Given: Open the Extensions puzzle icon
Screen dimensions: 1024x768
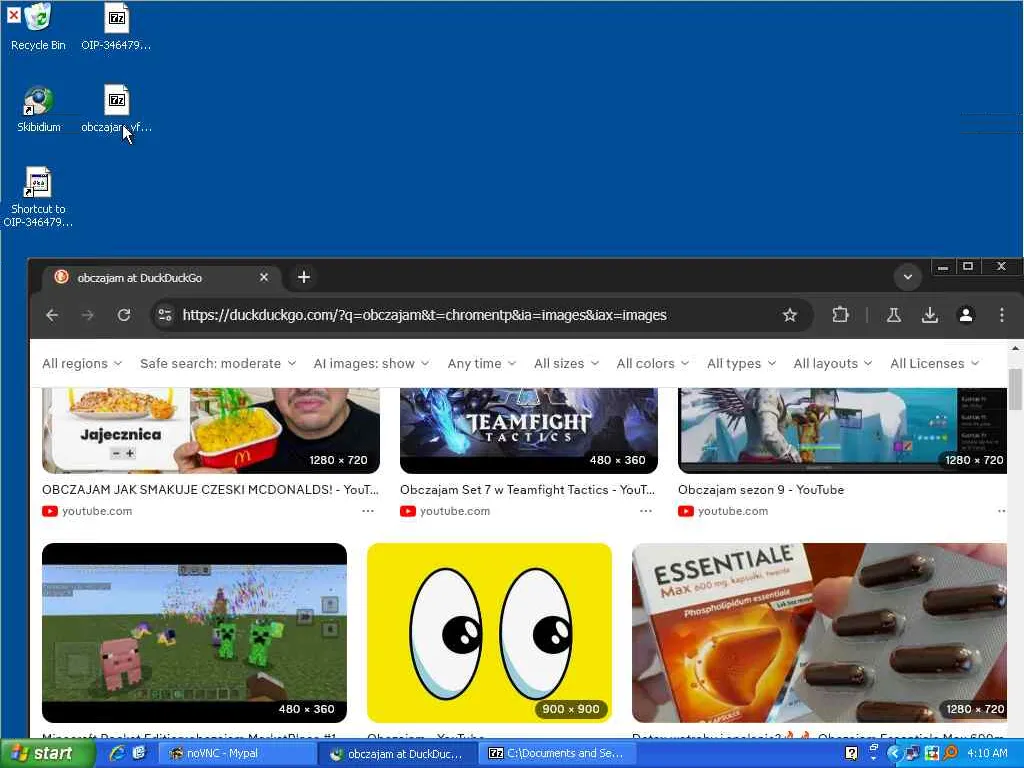Looking at the screenshot, I should coord(840,315).
